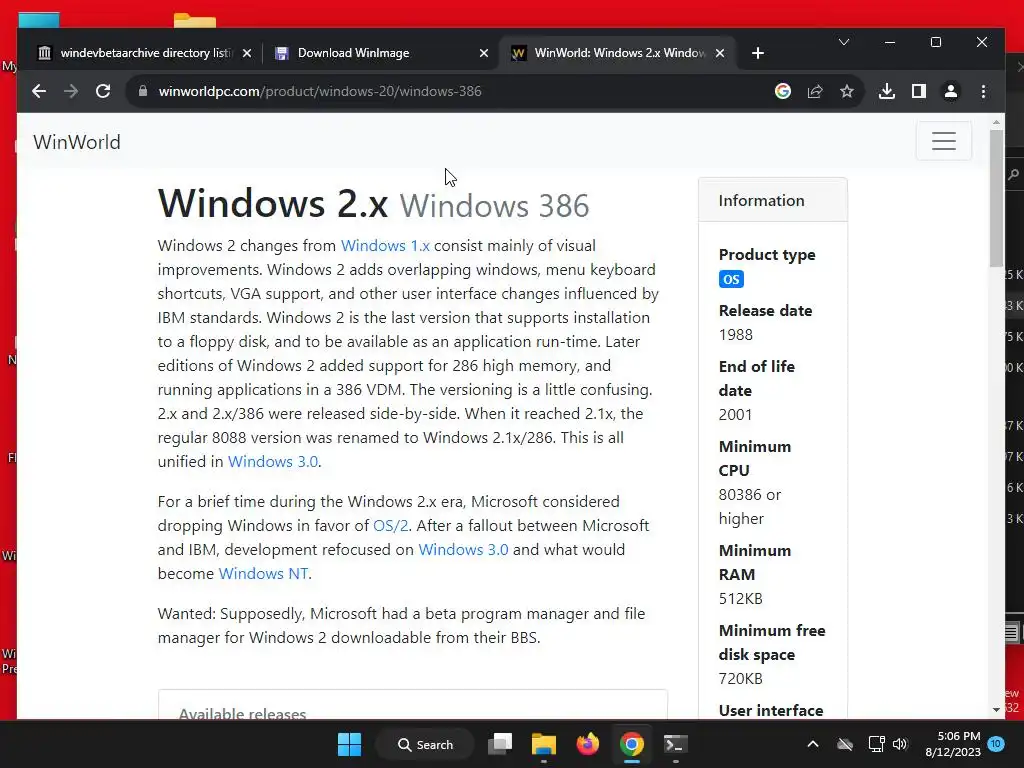Open the Google icon in address bar
Screen dimensions: 1024x768
782,91
